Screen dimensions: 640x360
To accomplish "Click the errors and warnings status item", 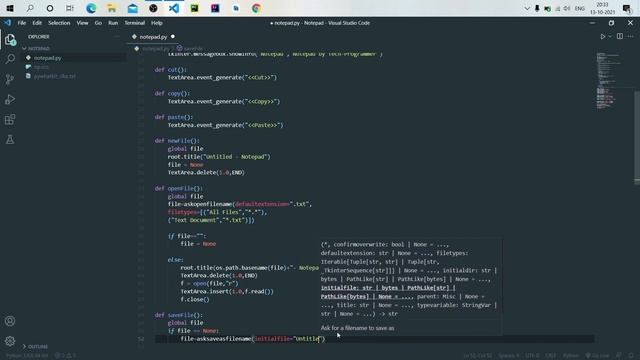I will pyautogui.click(x=65, y=356).
